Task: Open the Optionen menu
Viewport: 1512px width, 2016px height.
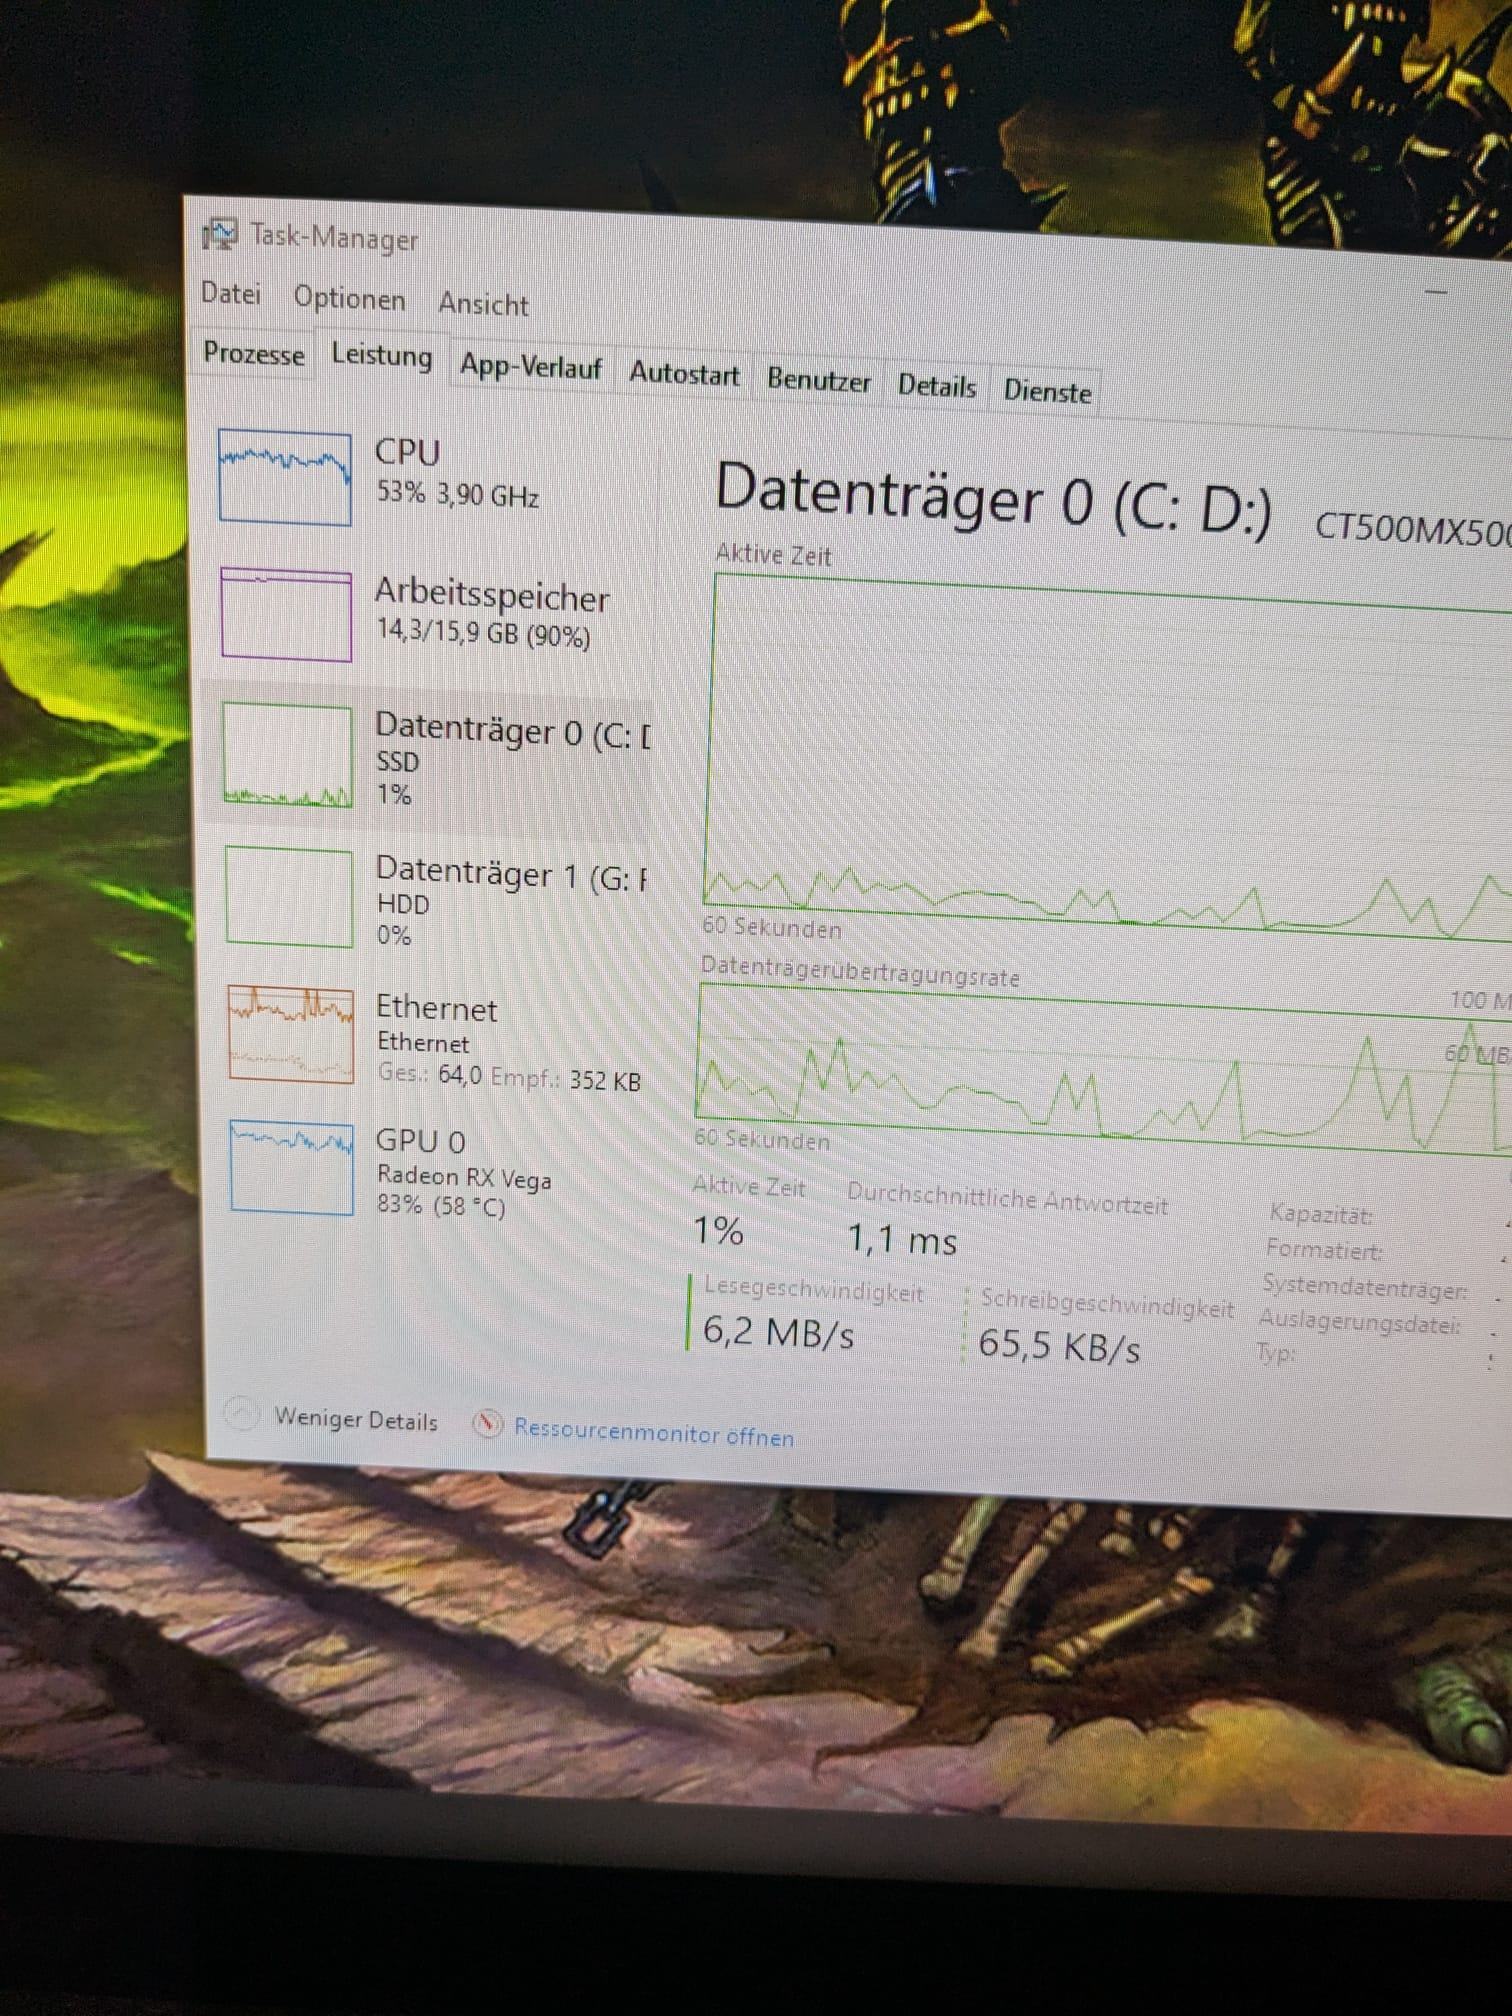Action: 349,298
